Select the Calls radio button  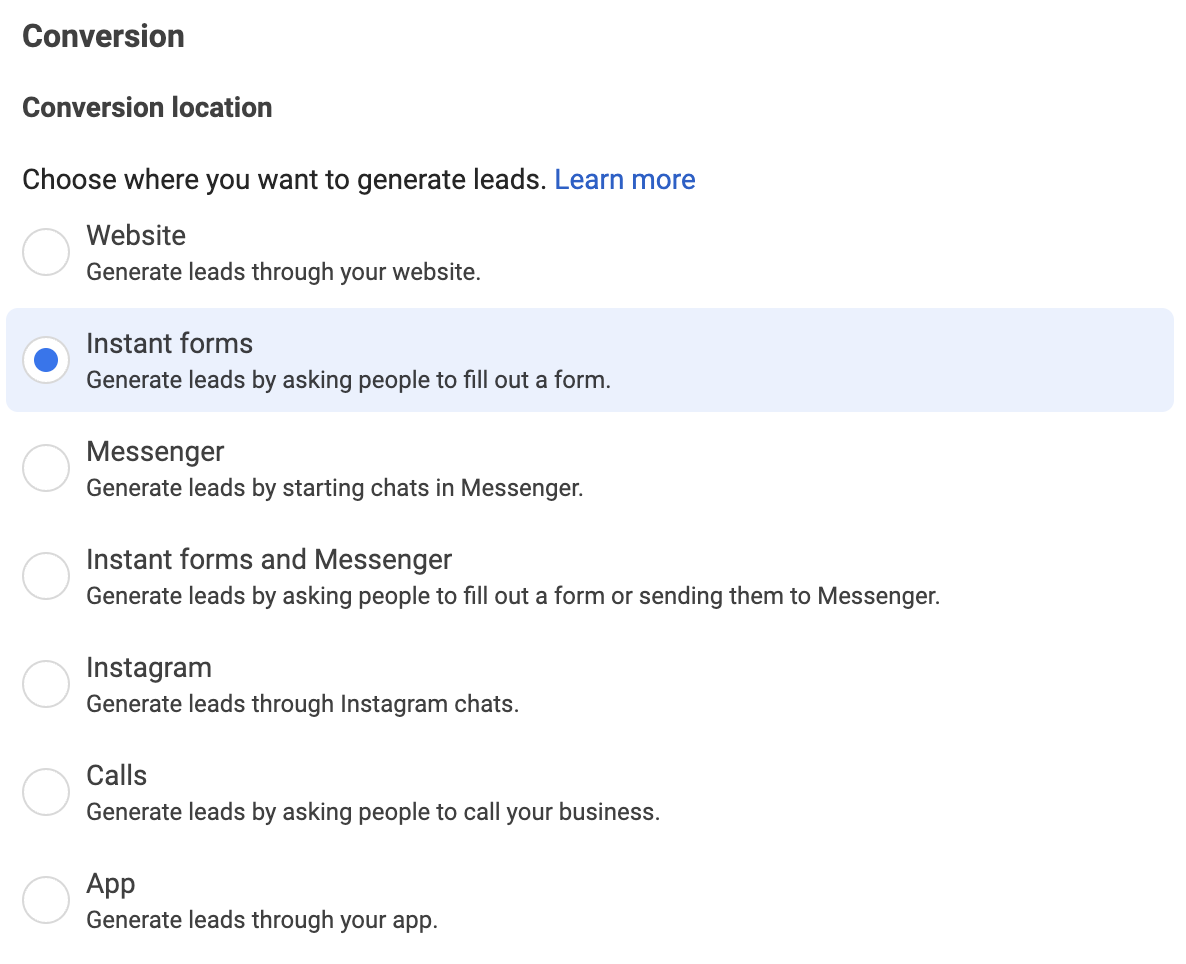pyautogui.click(x=46, y=792)
